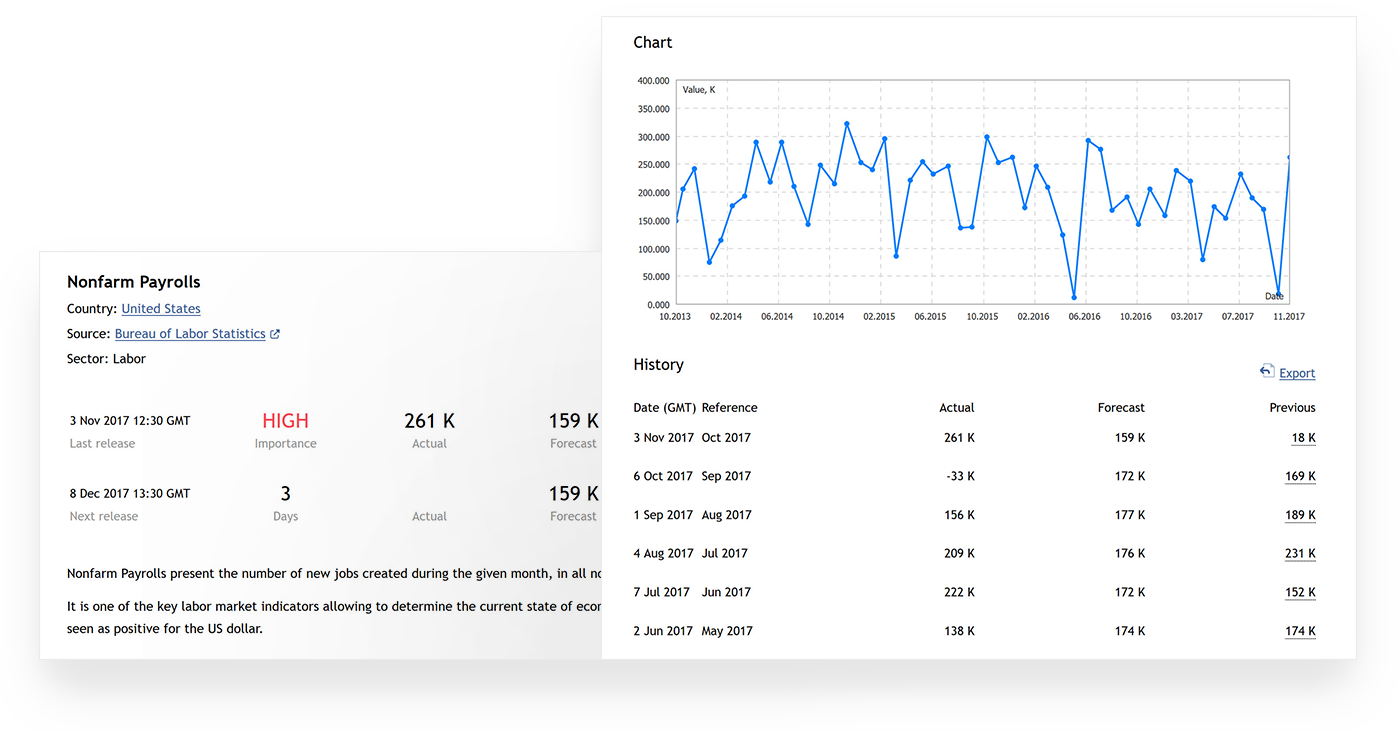The width and height of the screenshot is (1400, 732).
Task: Open the 189 K previous value for Aug 2017
Action: pyautogui.click(x=1300, y=514)
